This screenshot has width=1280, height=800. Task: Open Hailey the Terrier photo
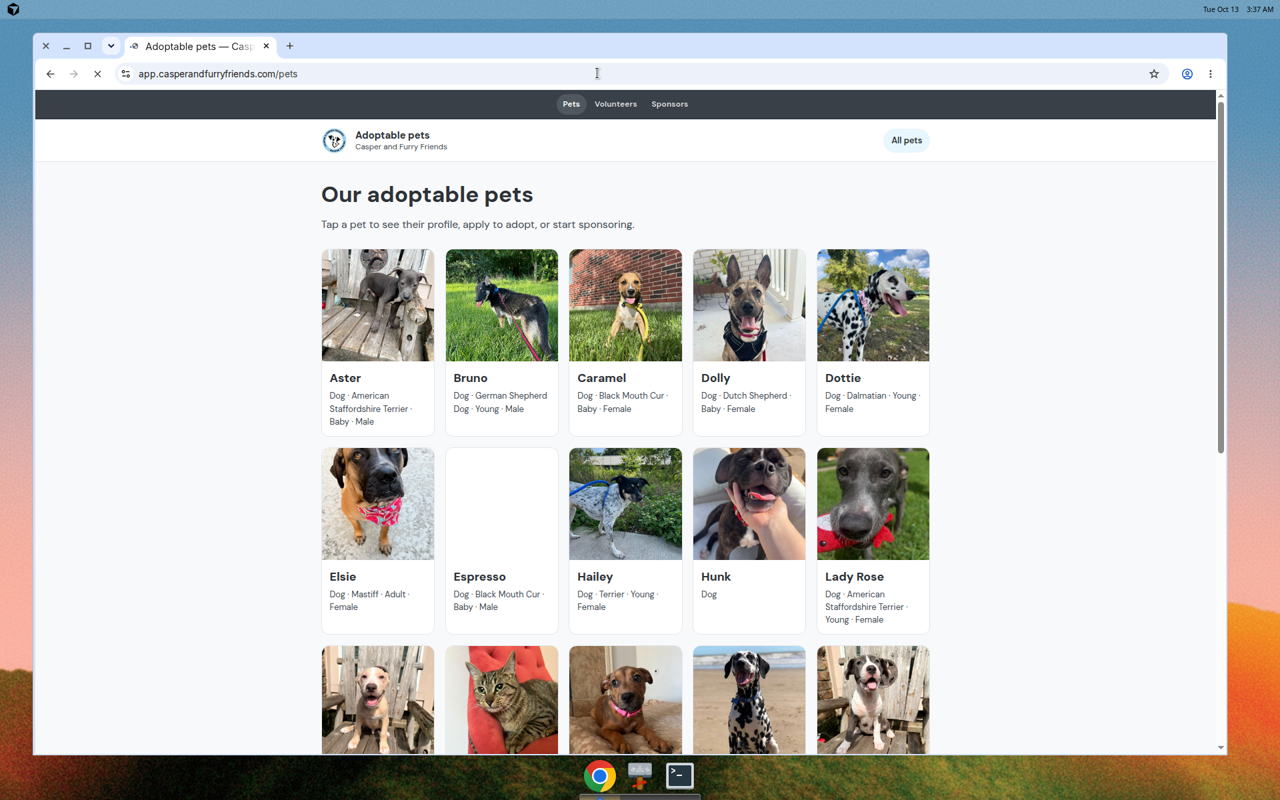click(x=626, y=504)
